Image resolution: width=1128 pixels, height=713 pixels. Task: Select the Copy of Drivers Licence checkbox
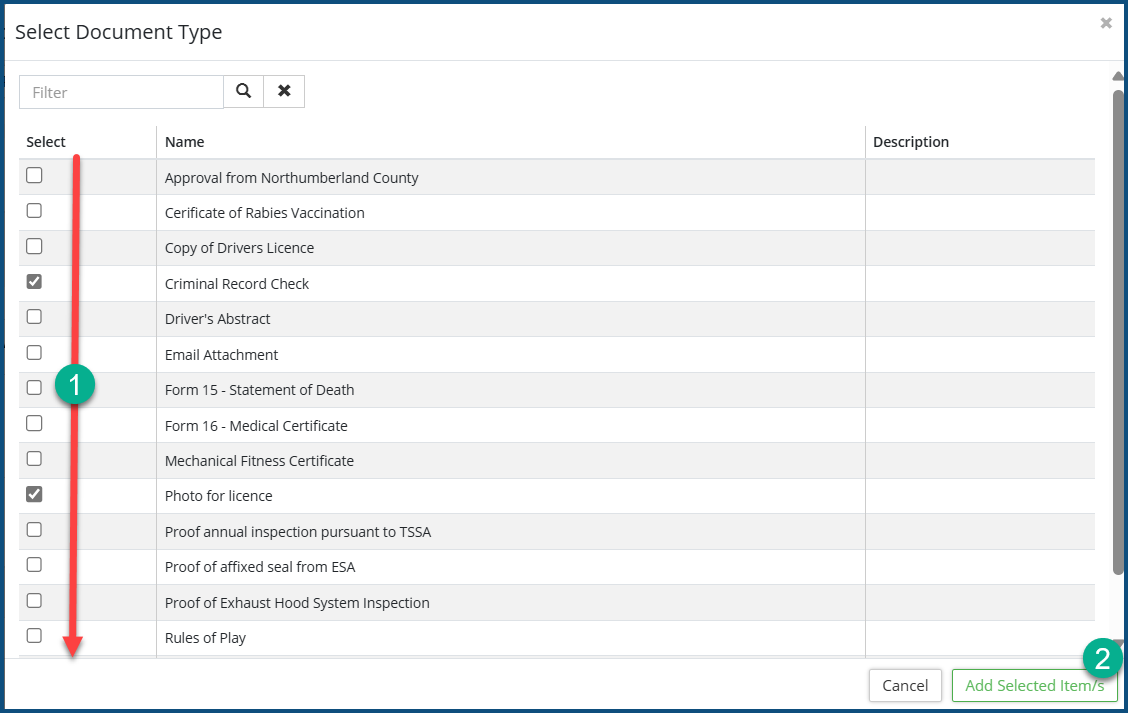[x=34, y=246]
